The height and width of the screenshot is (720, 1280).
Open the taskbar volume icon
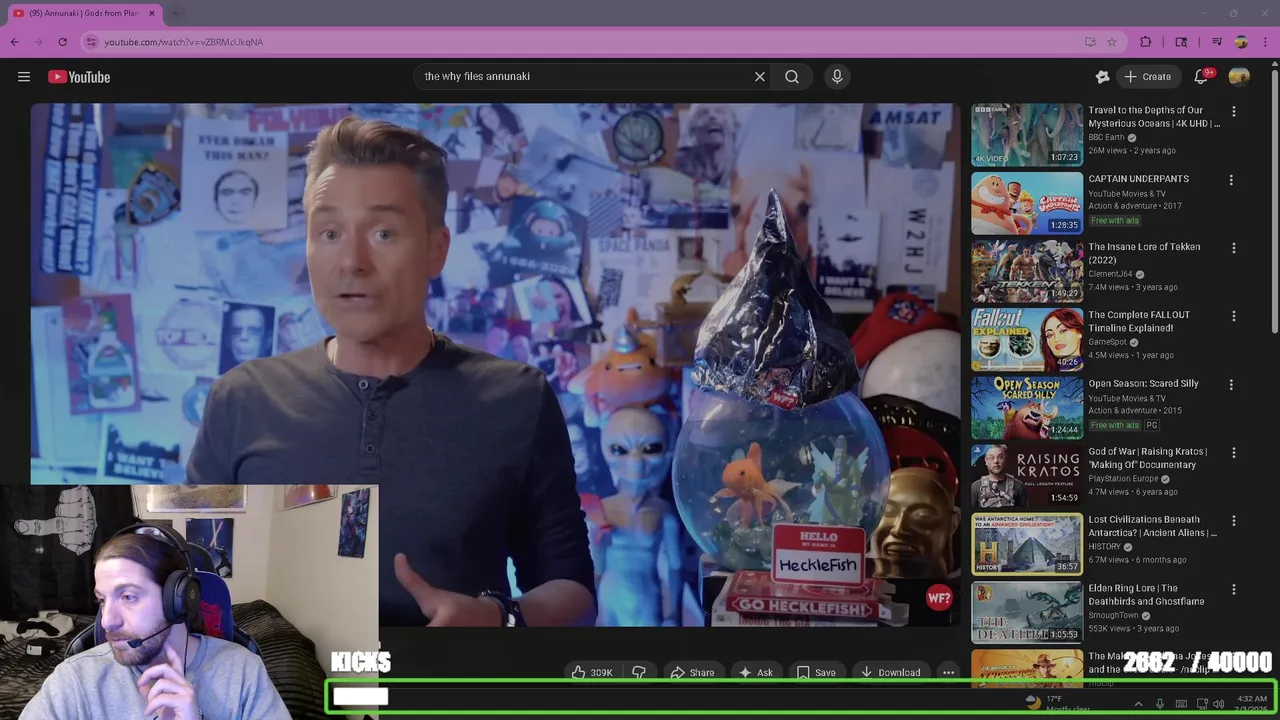coord(1218,704)
